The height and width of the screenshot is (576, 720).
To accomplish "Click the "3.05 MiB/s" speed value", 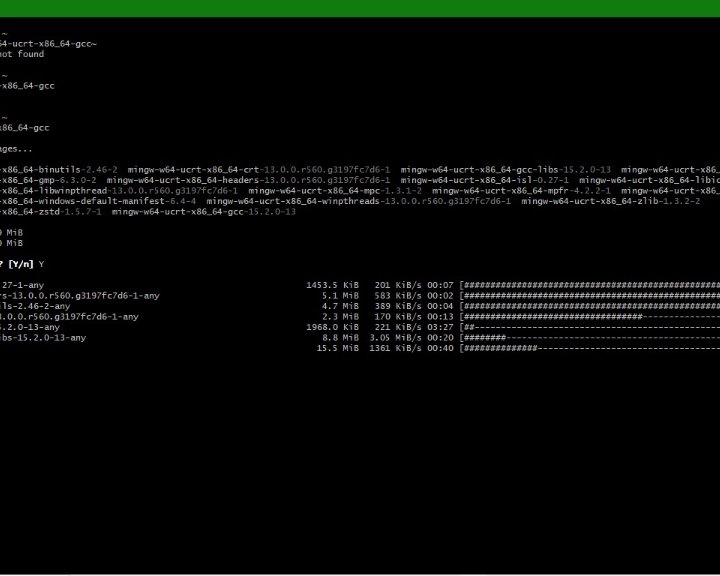I will coord(395,338).
